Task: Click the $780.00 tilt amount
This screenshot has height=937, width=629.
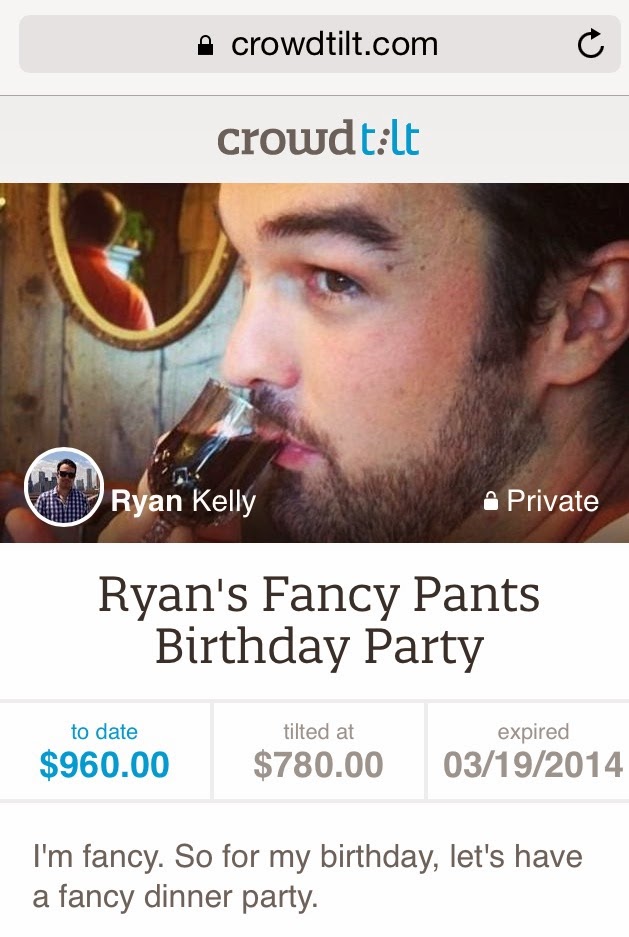Action: [318, 765]
